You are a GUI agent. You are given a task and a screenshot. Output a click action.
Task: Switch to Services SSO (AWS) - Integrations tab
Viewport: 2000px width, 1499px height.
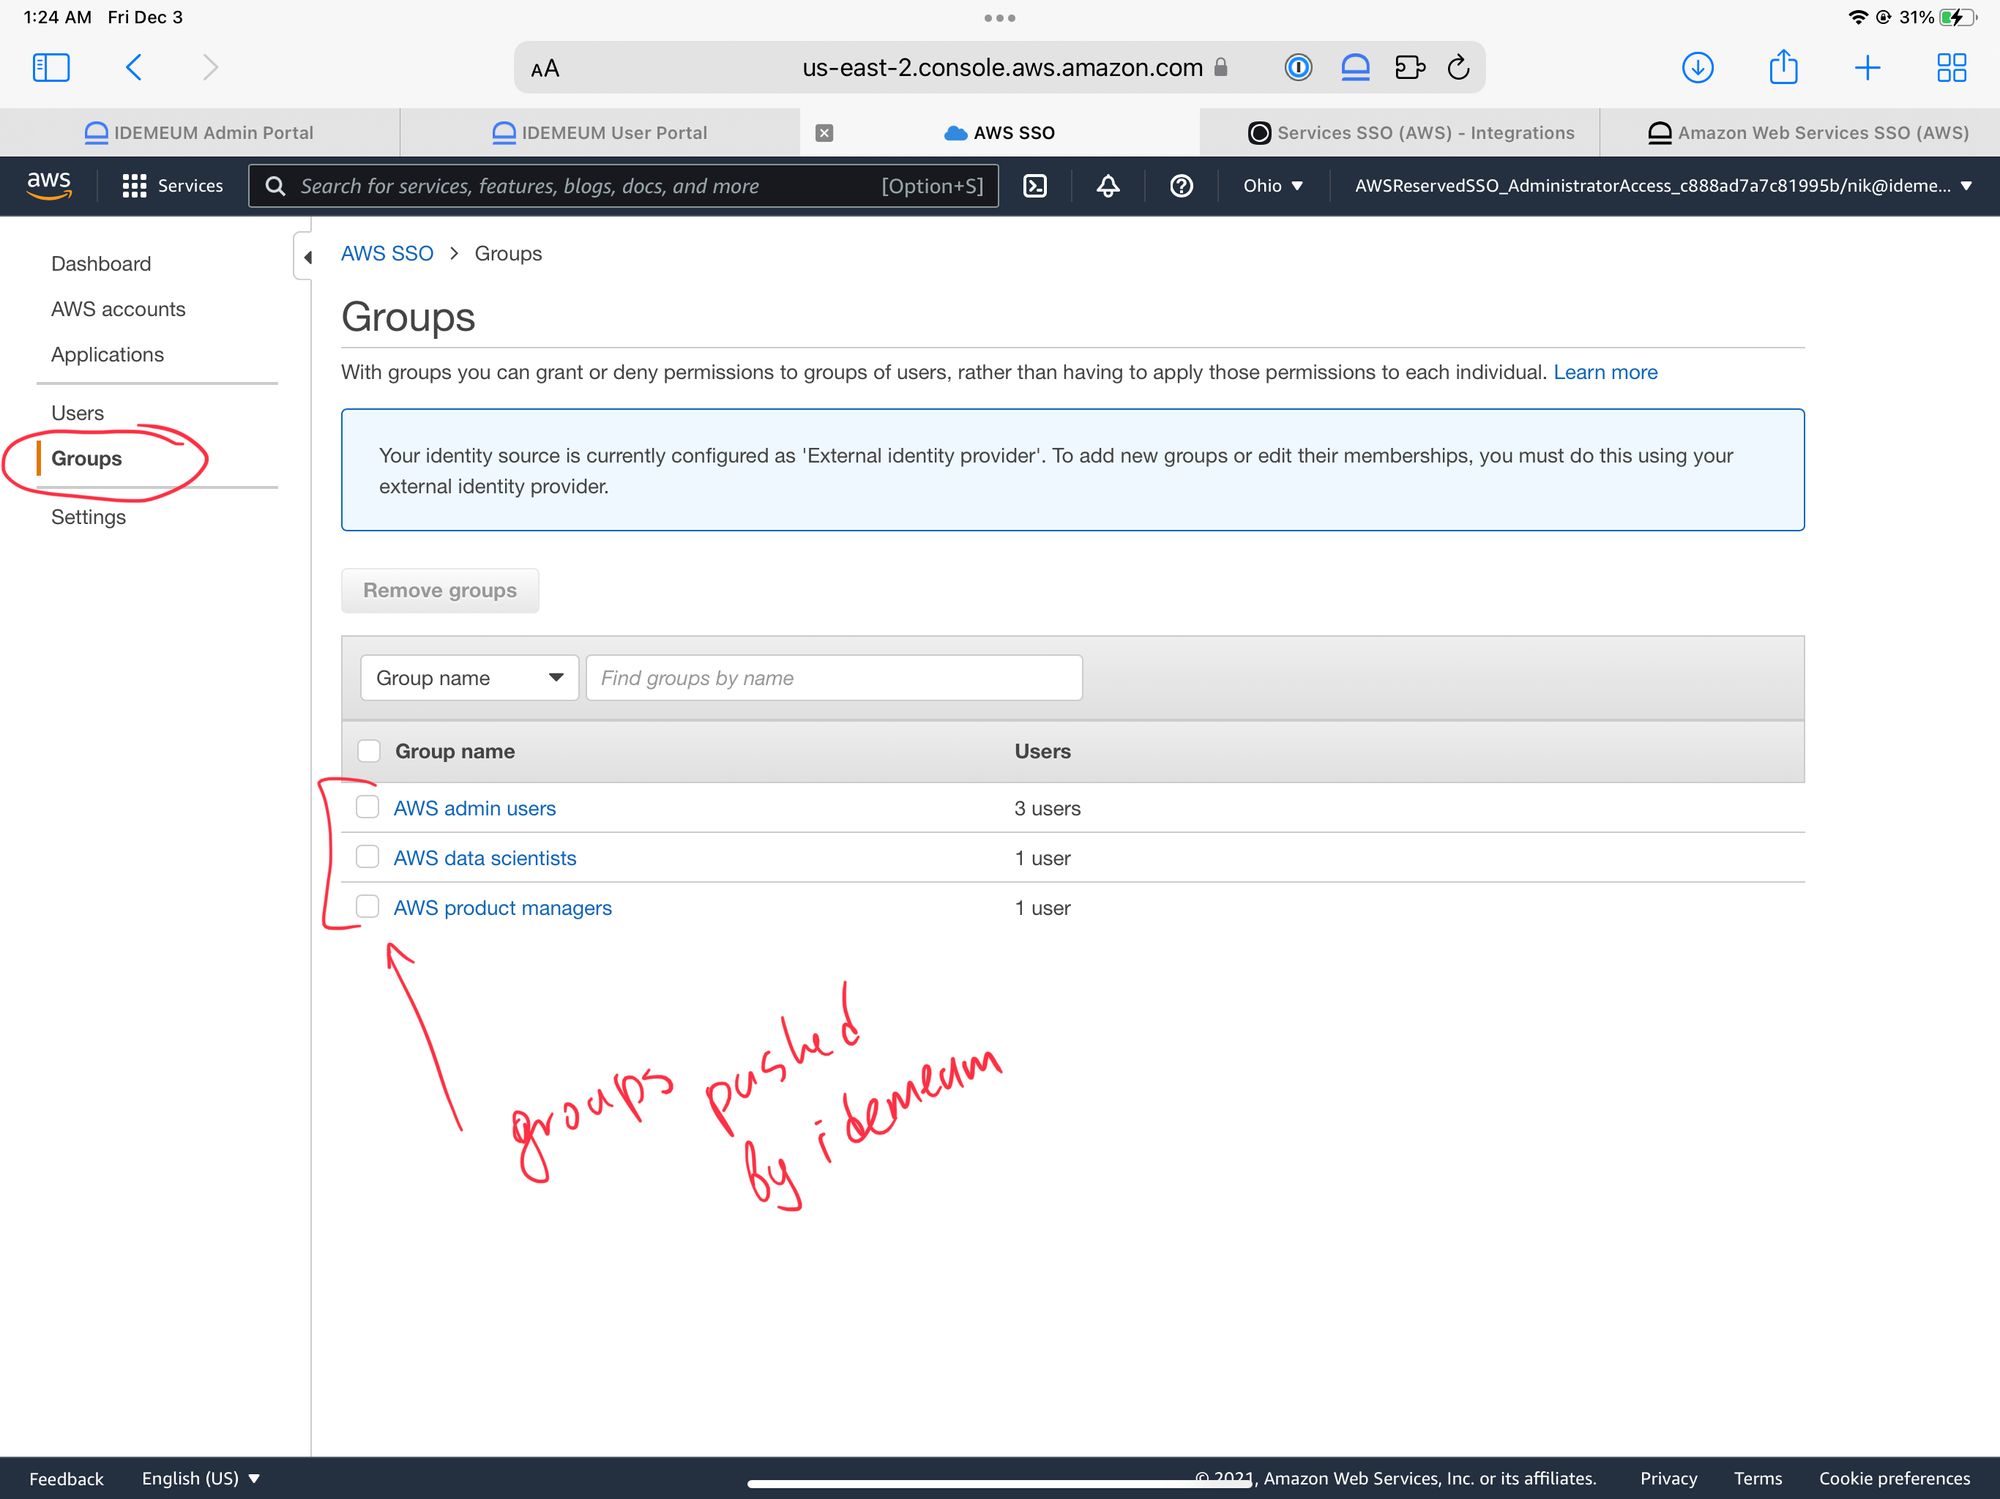tap(1400, 133)
